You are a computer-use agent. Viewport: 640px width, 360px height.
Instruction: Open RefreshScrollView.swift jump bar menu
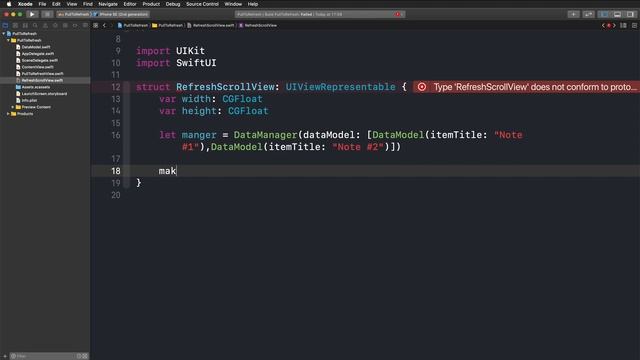(x=211, y=25)
